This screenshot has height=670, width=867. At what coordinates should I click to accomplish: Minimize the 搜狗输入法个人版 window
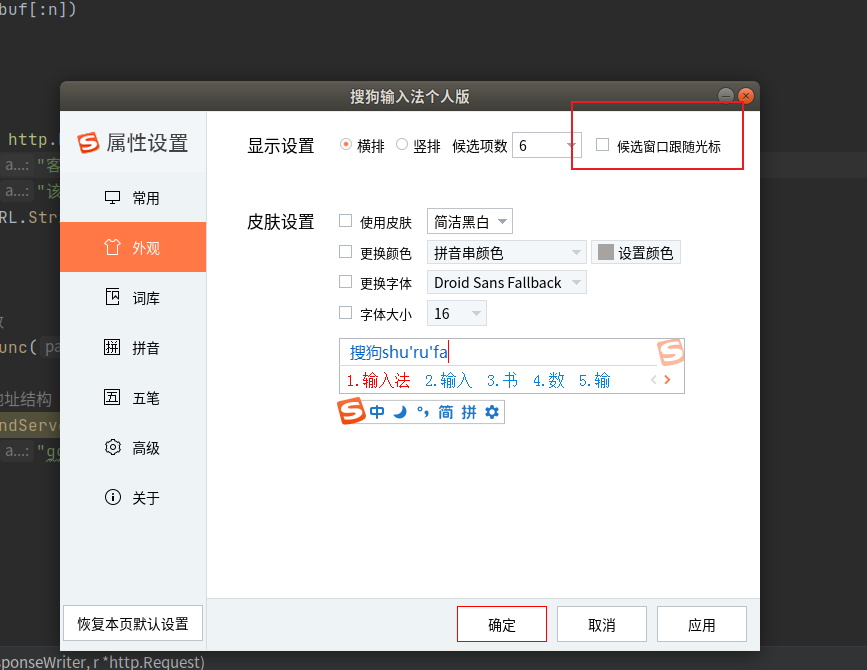point(725,96)
